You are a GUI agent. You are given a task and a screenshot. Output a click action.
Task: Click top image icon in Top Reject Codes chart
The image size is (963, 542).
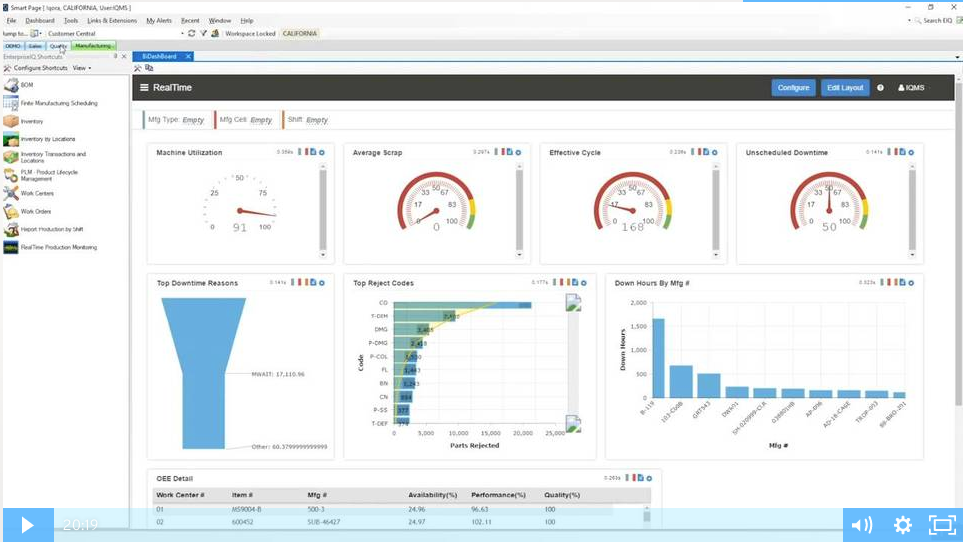point(573,303)
